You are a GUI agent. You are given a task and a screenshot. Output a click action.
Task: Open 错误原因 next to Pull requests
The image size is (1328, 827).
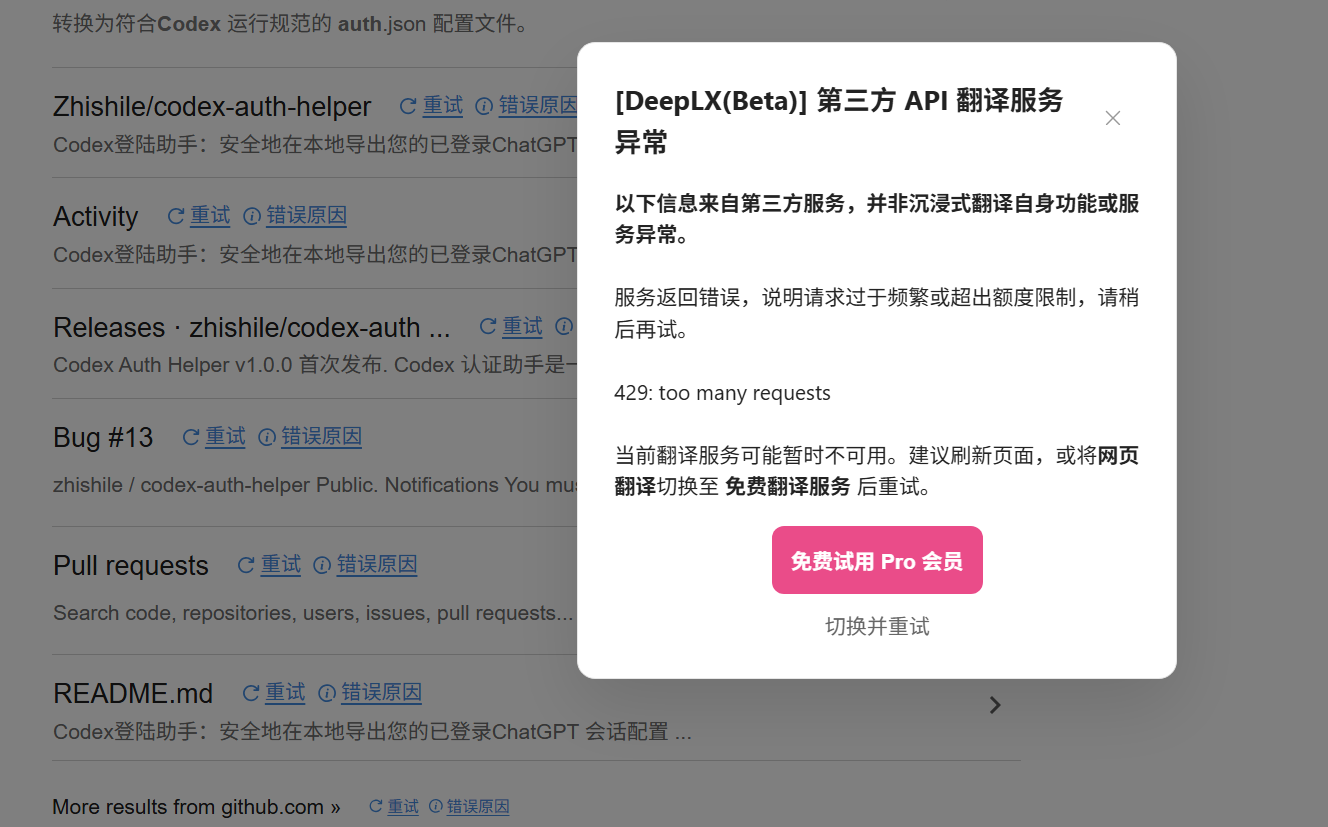pyautogui.click(x=377, y=565)
